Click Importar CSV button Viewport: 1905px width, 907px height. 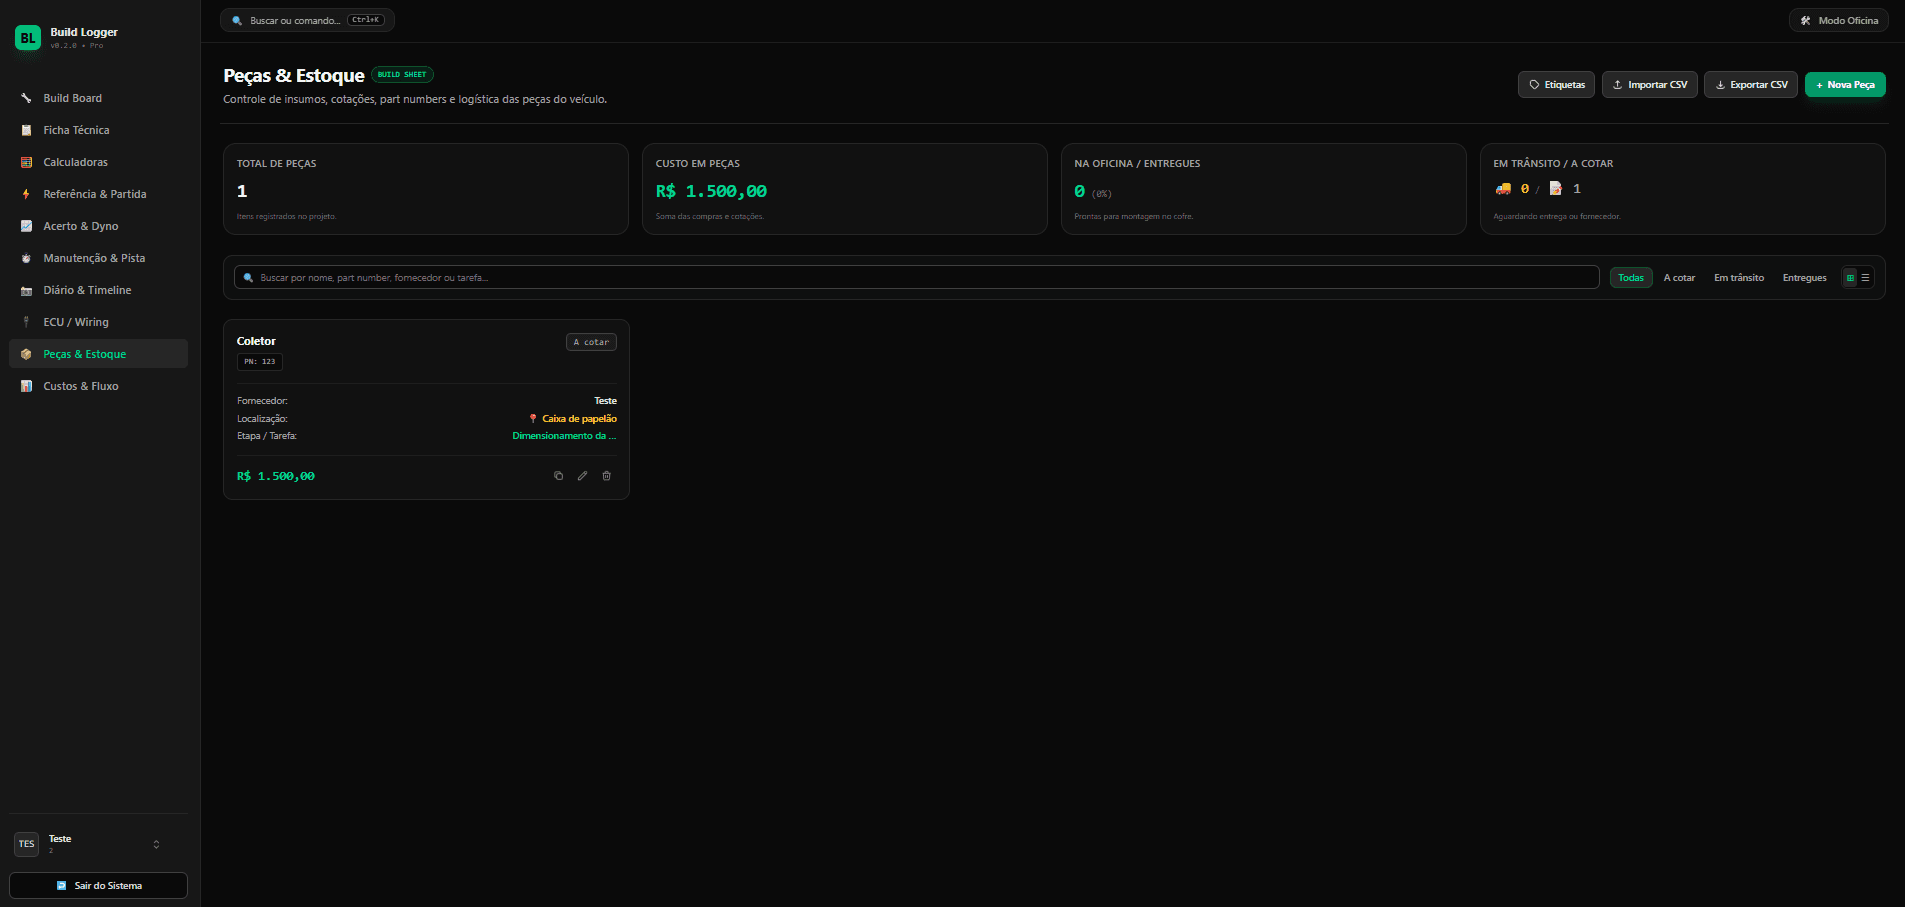tap(1650, 85)
